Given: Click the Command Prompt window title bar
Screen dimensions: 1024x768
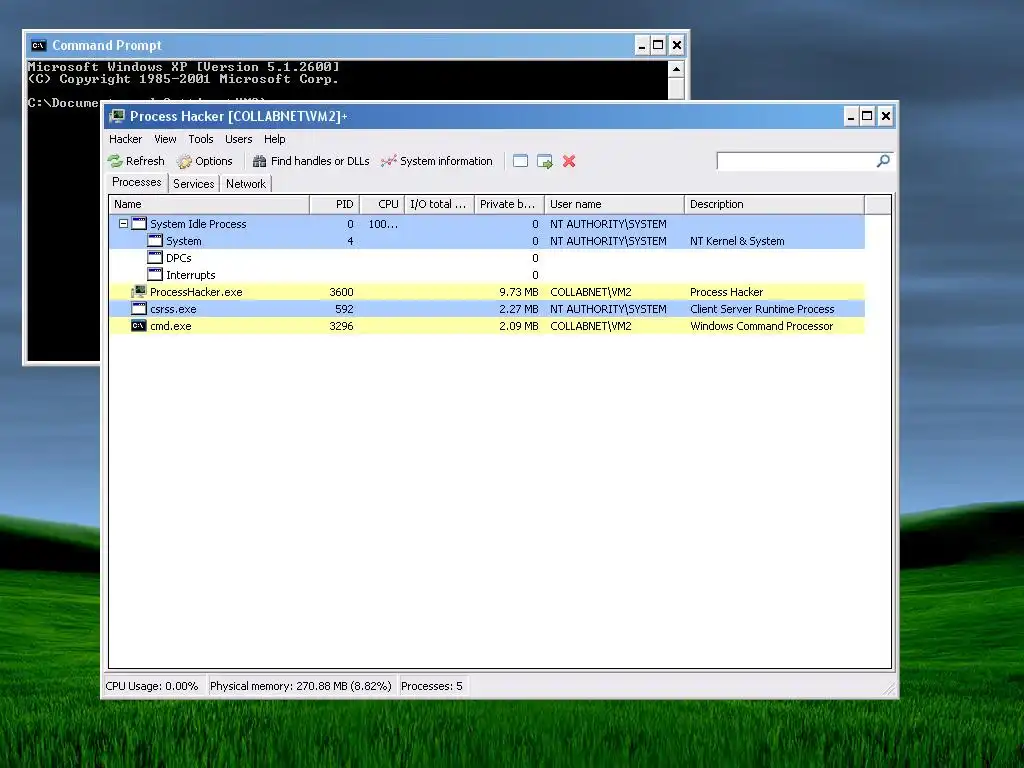Looking at the screenshot, I should click(330, 45).
